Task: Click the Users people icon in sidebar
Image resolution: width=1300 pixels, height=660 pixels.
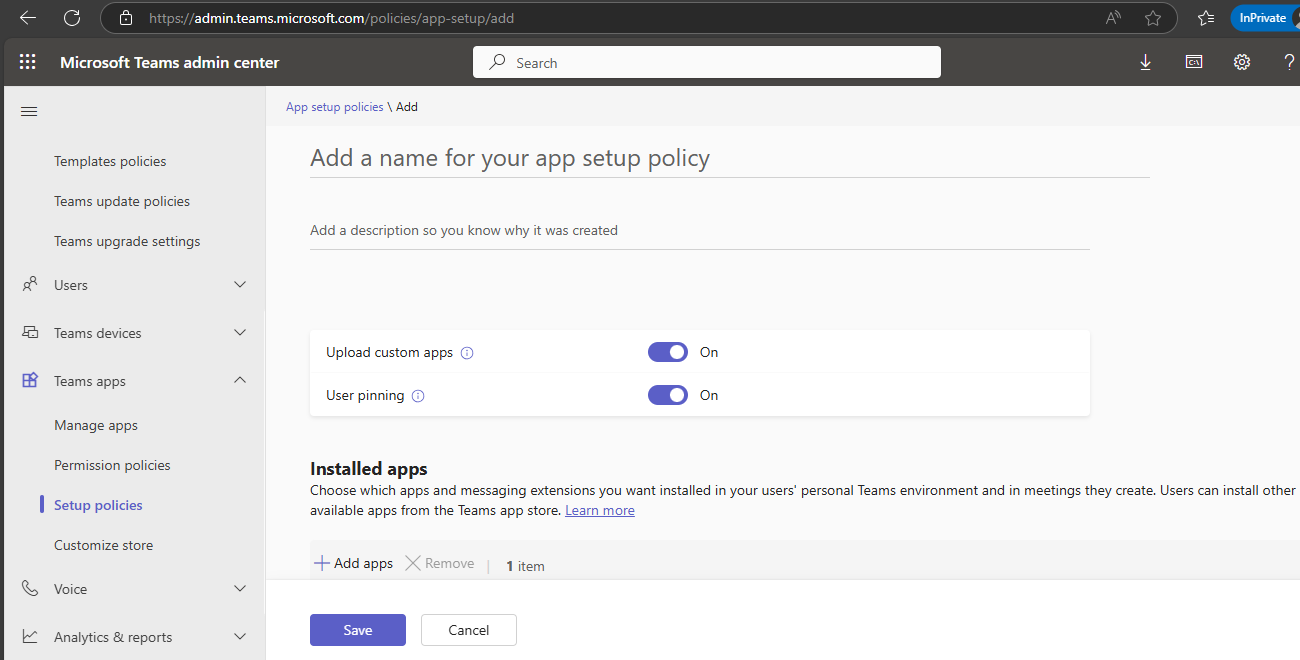Action: 30,285
